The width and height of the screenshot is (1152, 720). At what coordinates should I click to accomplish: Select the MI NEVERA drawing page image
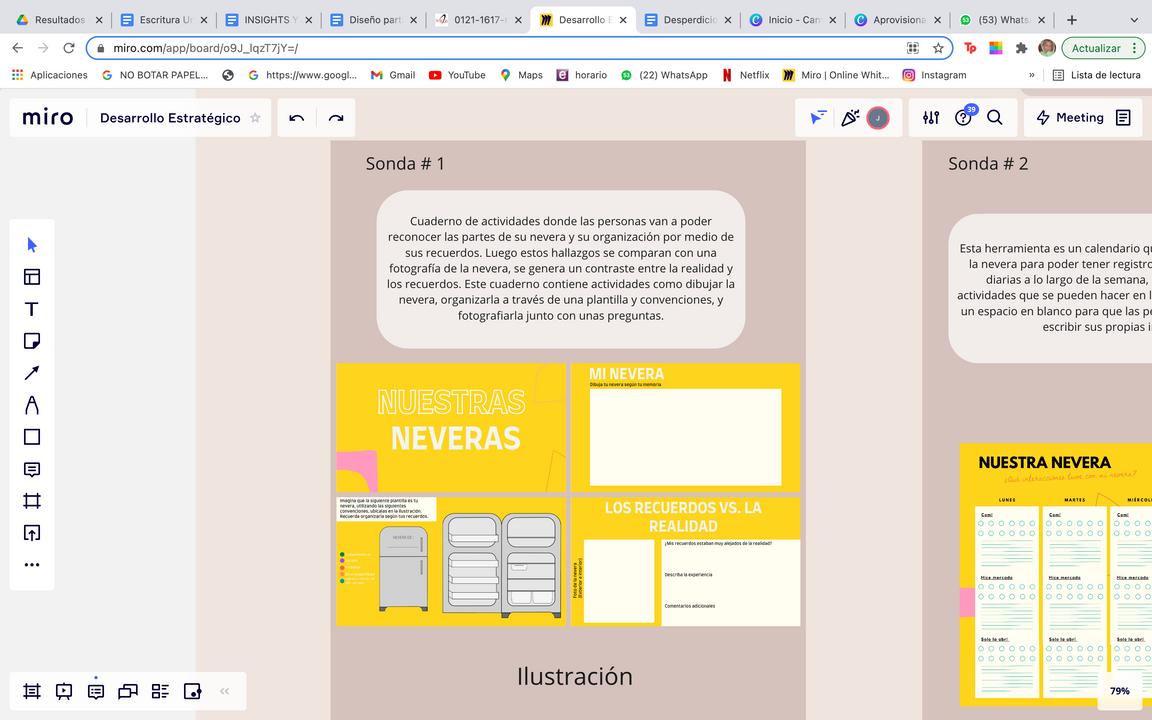685,427
